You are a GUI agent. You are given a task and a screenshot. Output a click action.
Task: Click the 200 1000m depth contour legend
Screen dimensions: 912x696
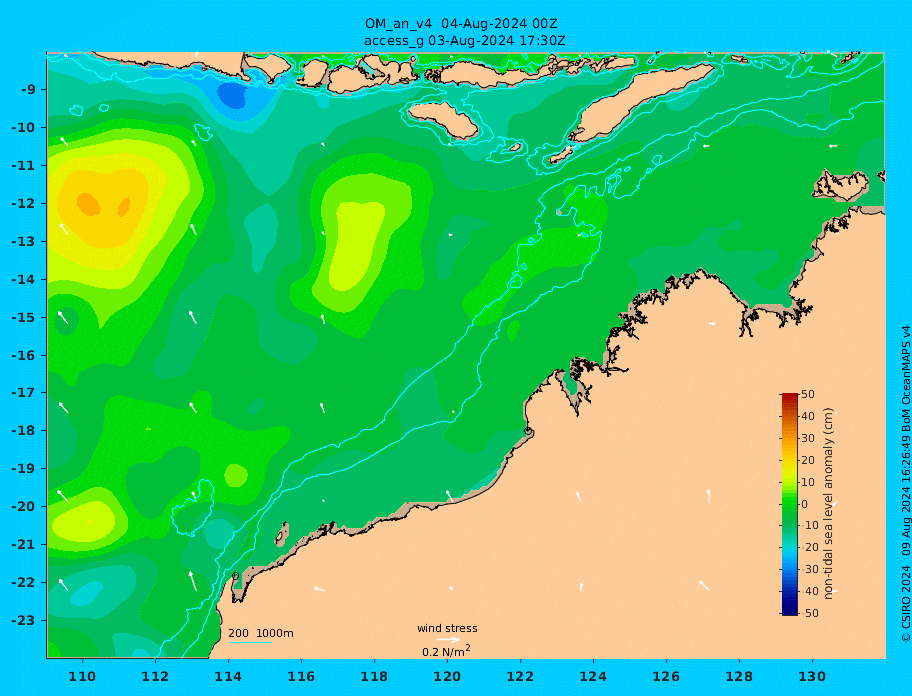[x=261, y=633]
